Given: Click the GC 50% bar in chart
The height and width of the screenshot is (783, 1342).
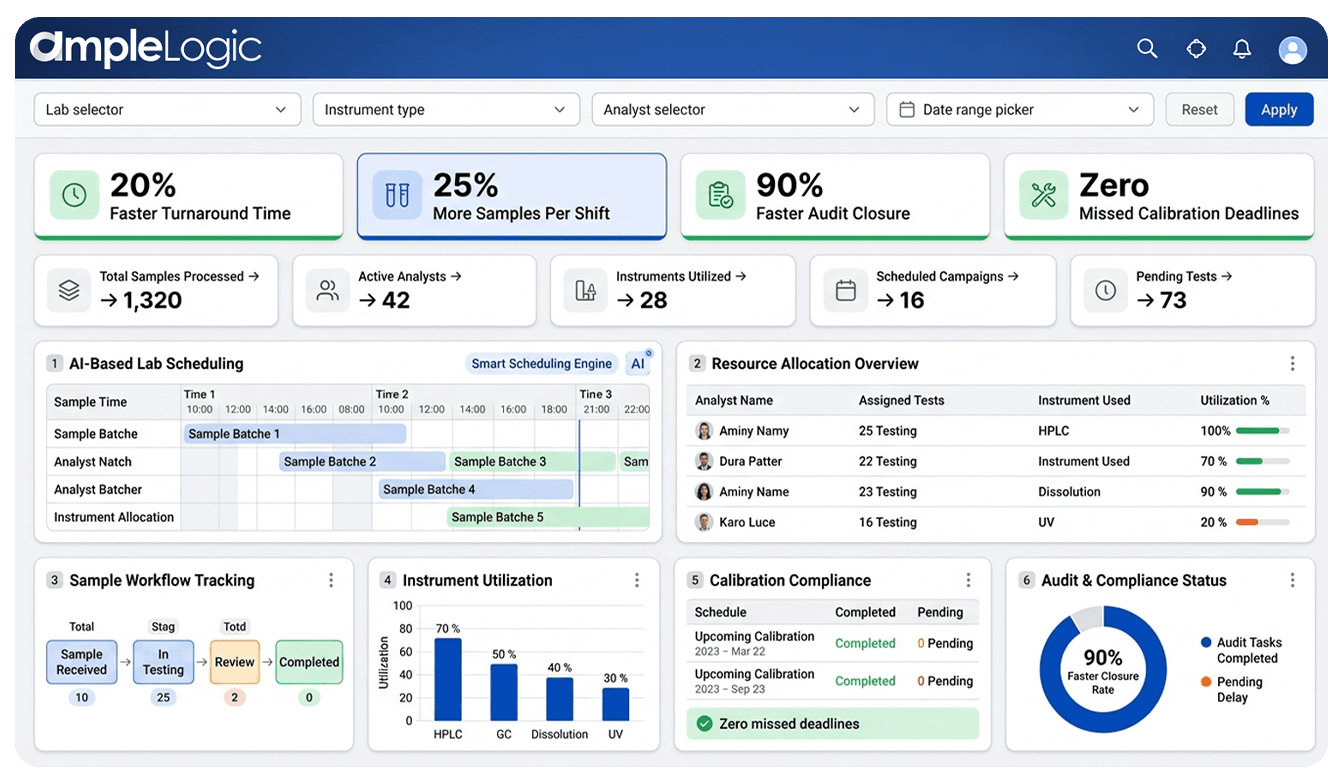Looking at the screenshot, I should click(504, 692).
